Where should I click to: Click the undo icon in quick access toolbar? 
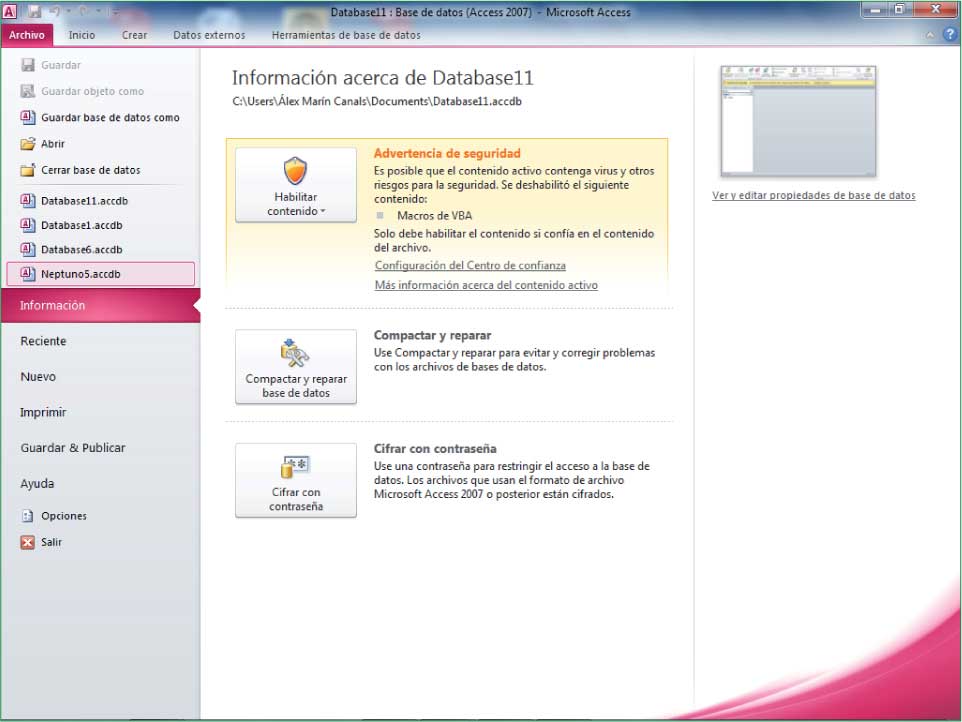coord(55,11)
